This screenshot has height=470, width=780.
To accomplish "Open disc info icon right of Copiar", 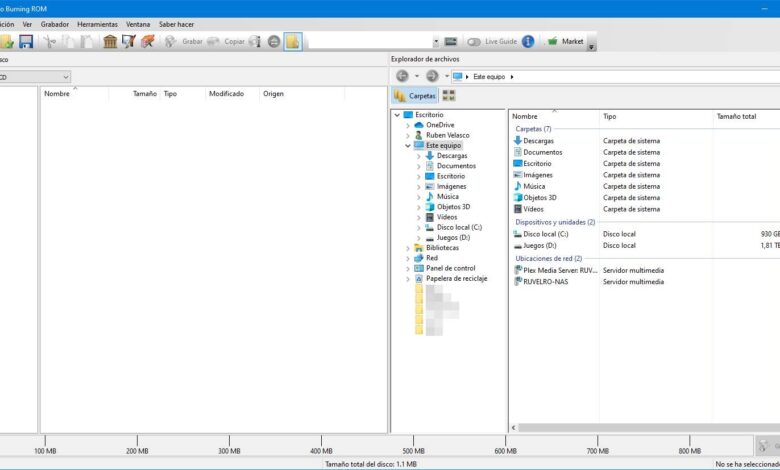I will pos(255,42).
